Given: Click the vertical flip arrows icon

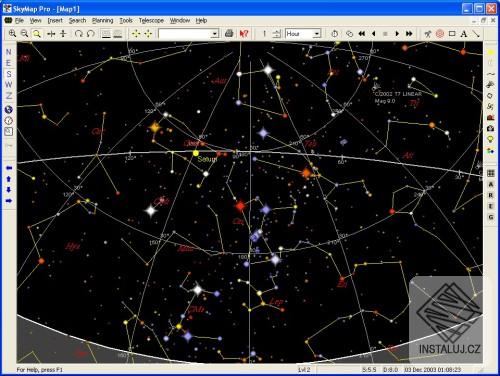Looking at the screenshot, I should click(x=63, y=34).
